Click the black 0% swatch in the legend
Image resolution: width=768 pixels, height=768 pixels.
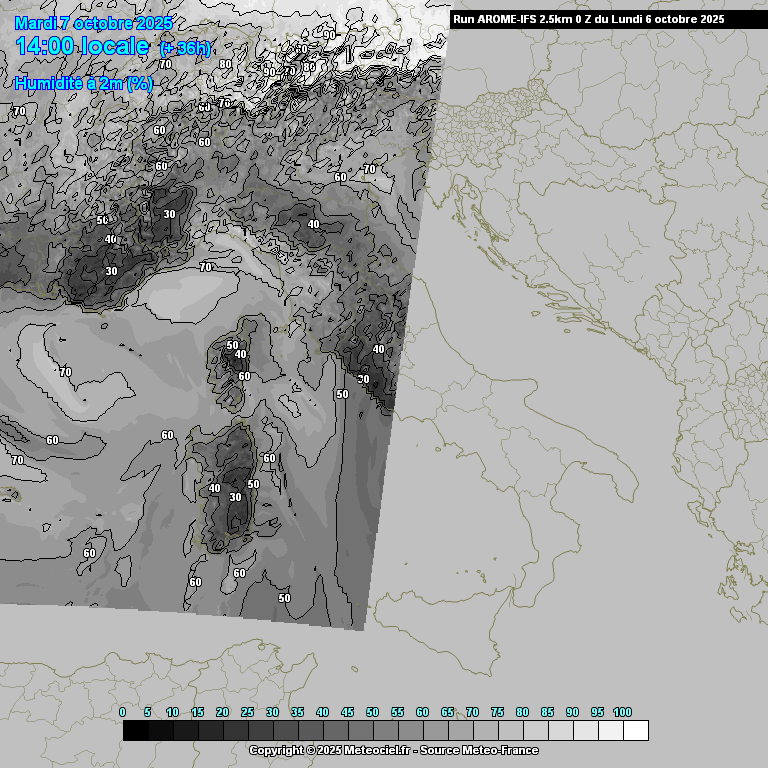135,731
